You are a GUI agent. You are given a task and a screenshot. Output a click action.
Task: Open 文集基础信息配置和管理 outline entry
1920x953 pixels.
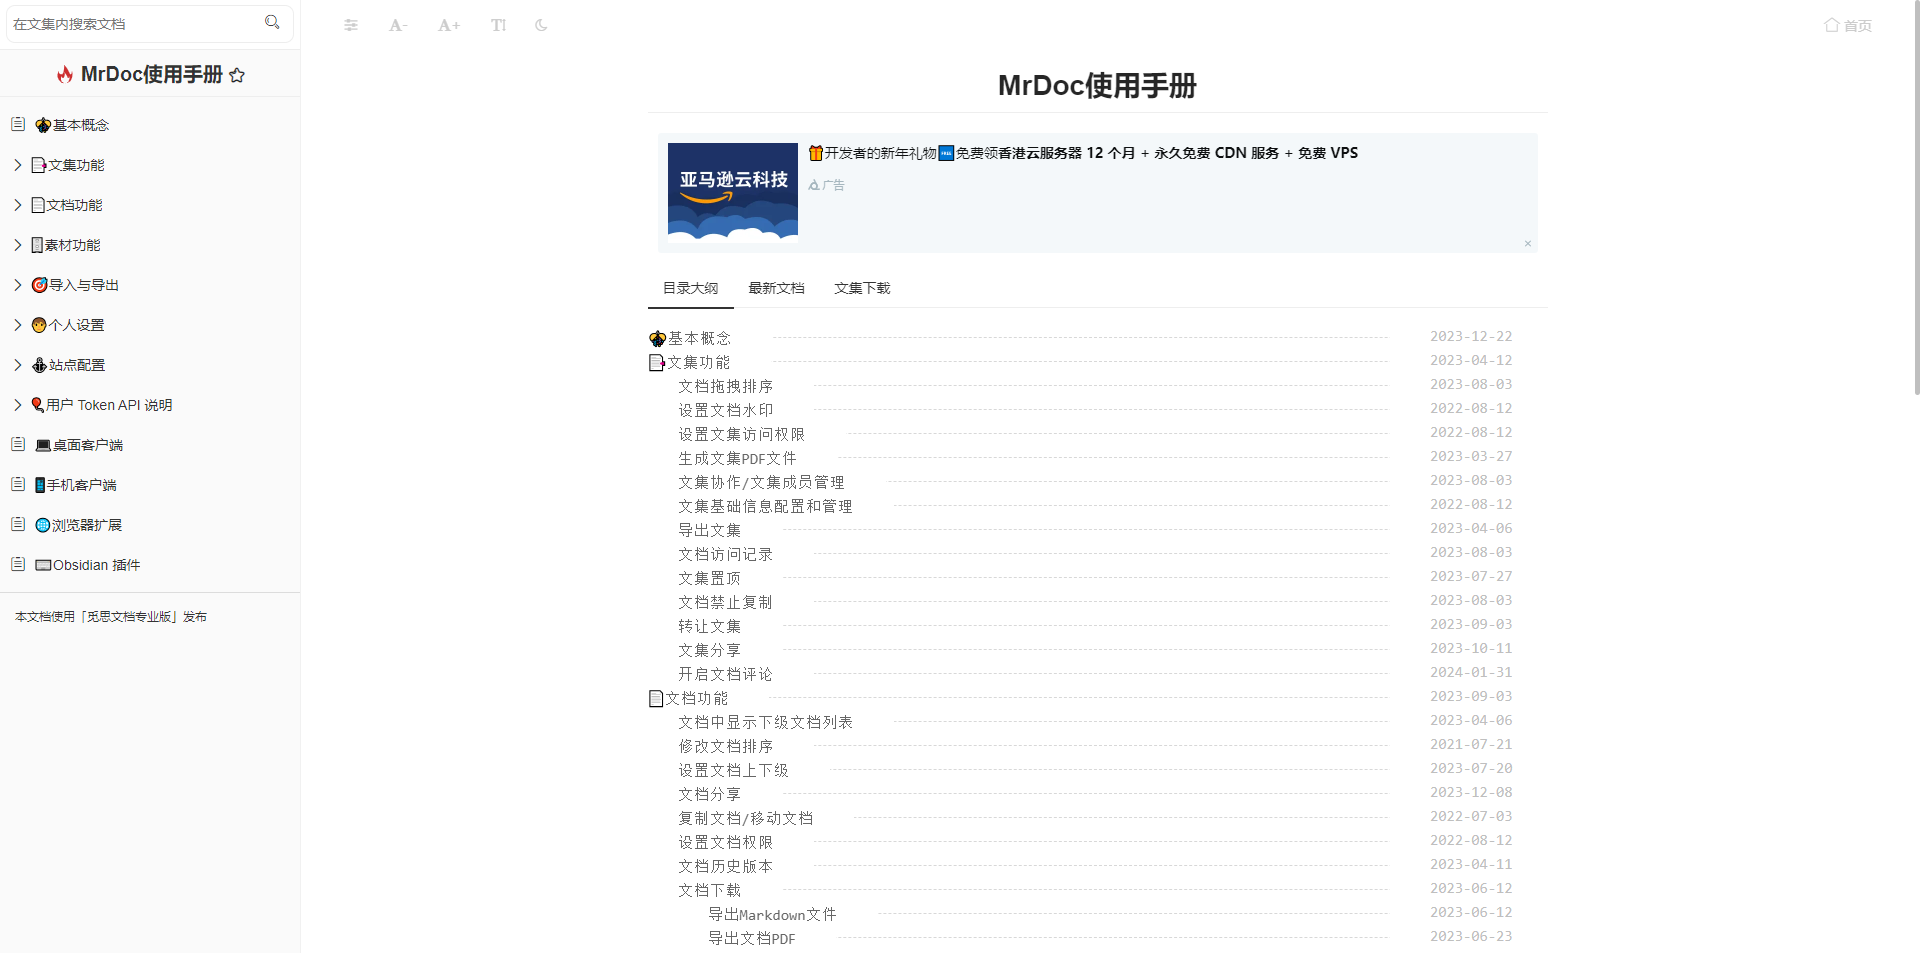pyautogui.click(x=766, y=506)
